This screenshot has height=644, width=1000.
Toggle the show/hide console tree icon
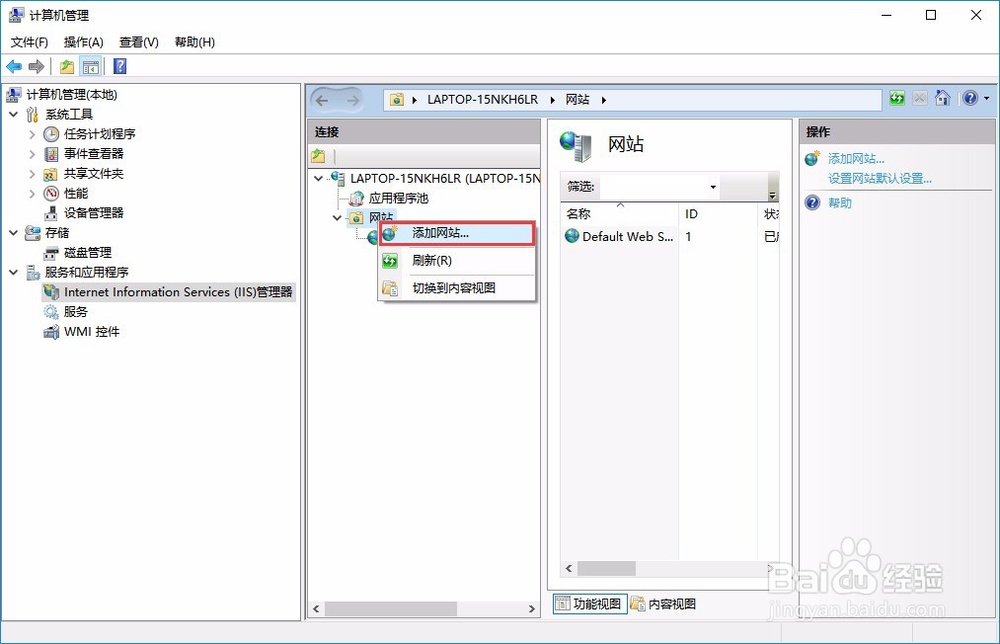[x=91, y=66]
